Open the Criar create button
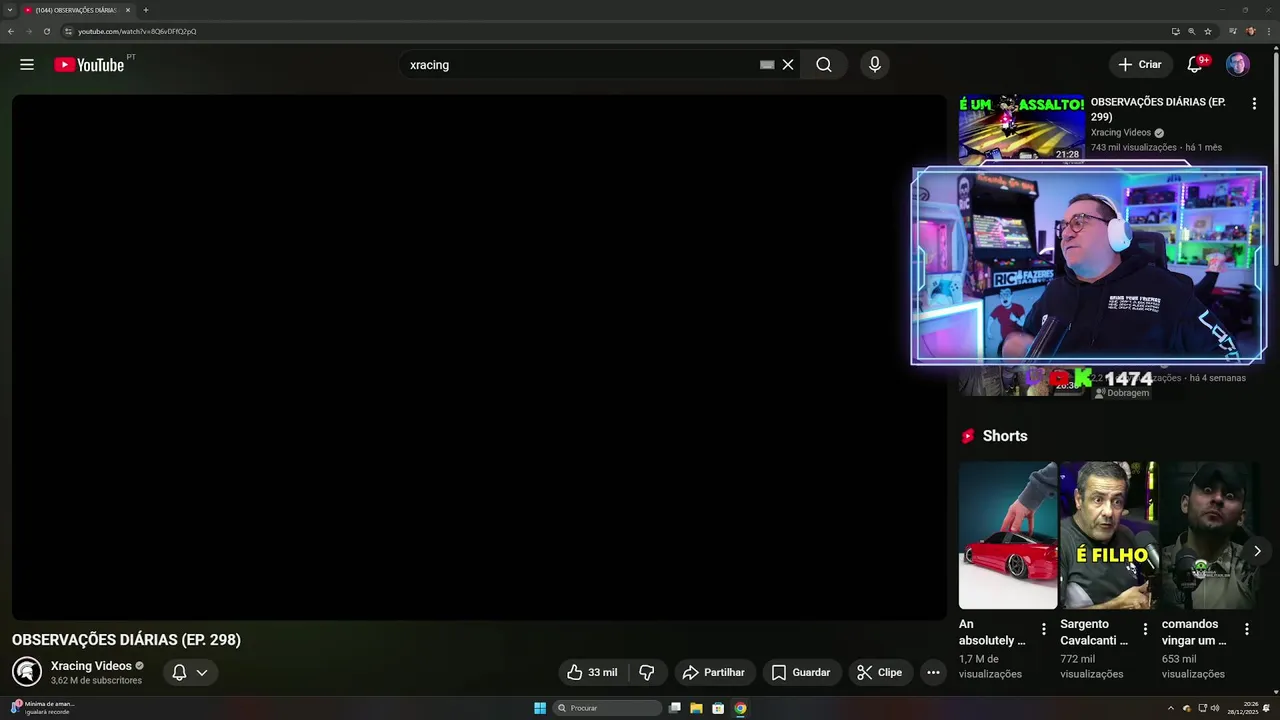Viewport: 1280px width, 720px height. 1141,65
